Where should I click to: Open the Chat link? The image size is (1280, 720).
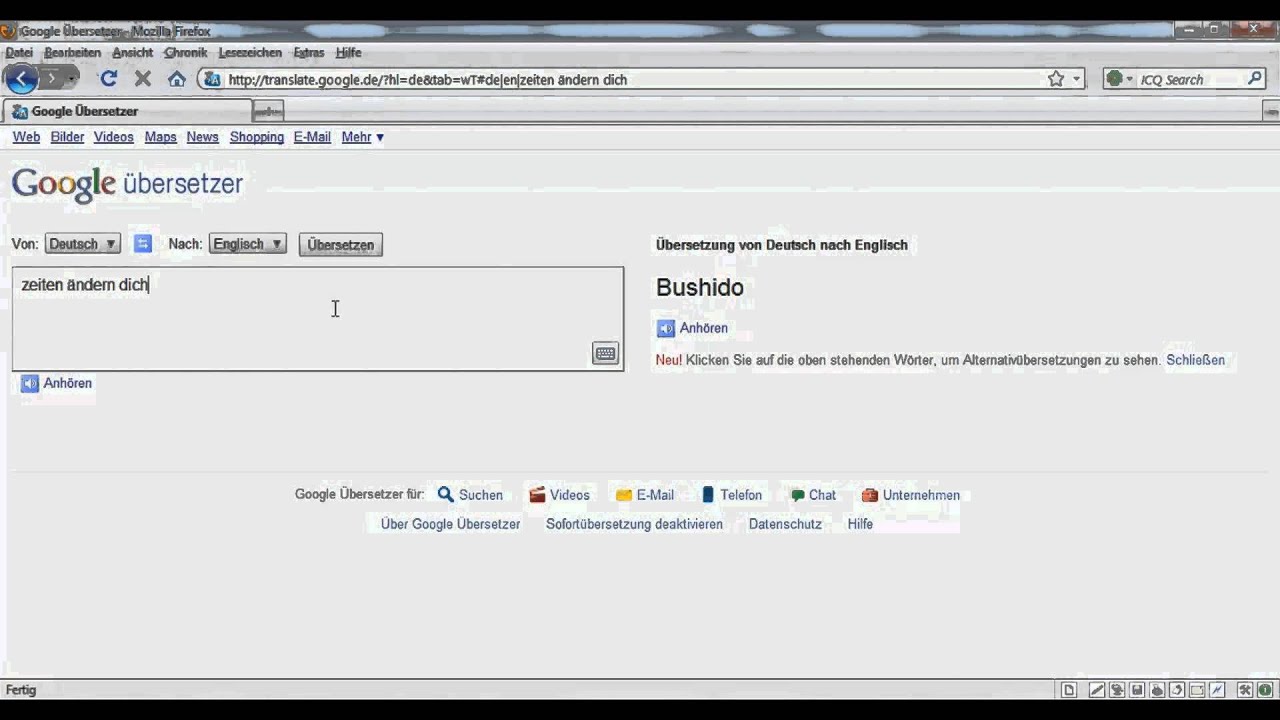[813, 495]
